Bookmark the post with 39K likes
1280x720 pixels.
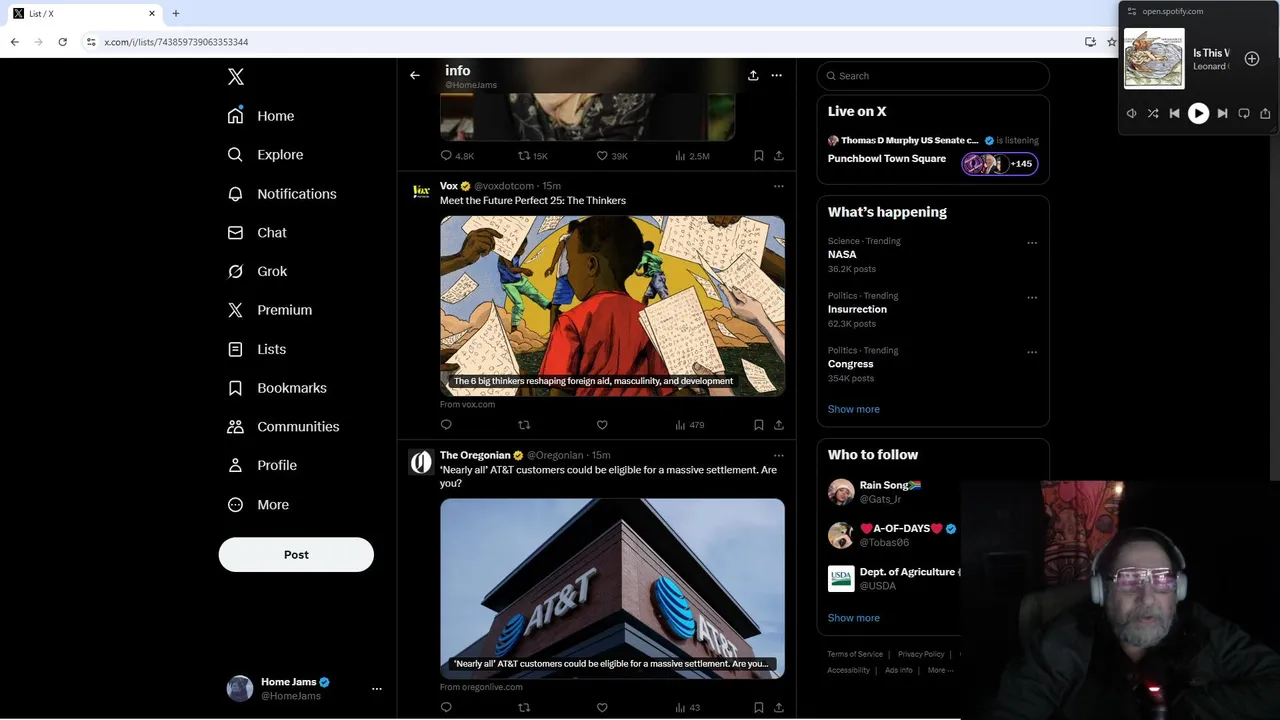click(x=759, y=156)
